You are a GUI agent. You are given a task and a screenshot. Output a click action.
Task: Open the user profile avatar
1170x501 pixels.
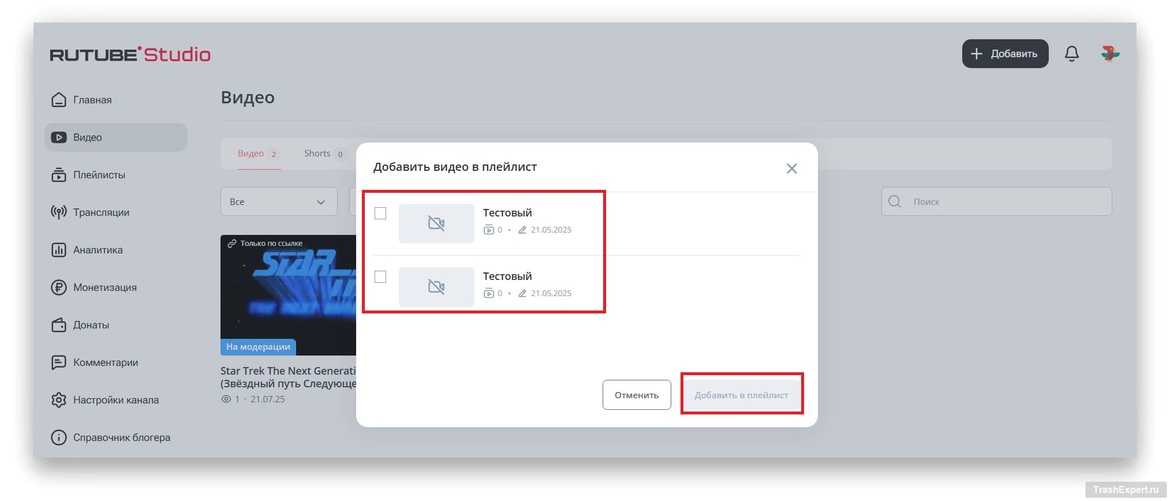(1110, 54)
